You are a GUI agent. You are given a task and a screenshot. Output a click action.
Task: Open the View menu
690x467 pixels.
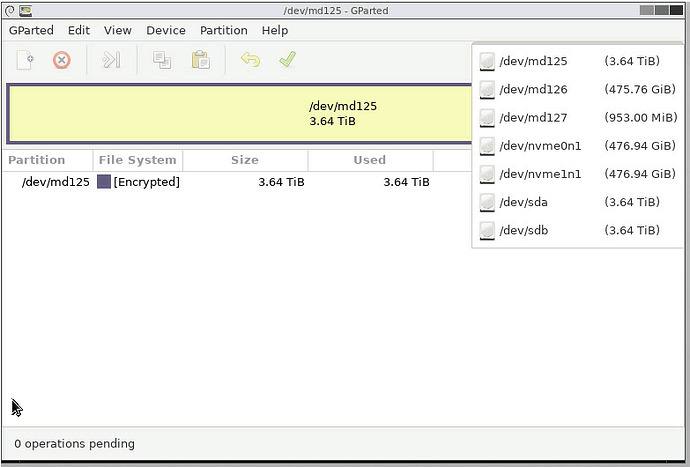pos(117,30)
